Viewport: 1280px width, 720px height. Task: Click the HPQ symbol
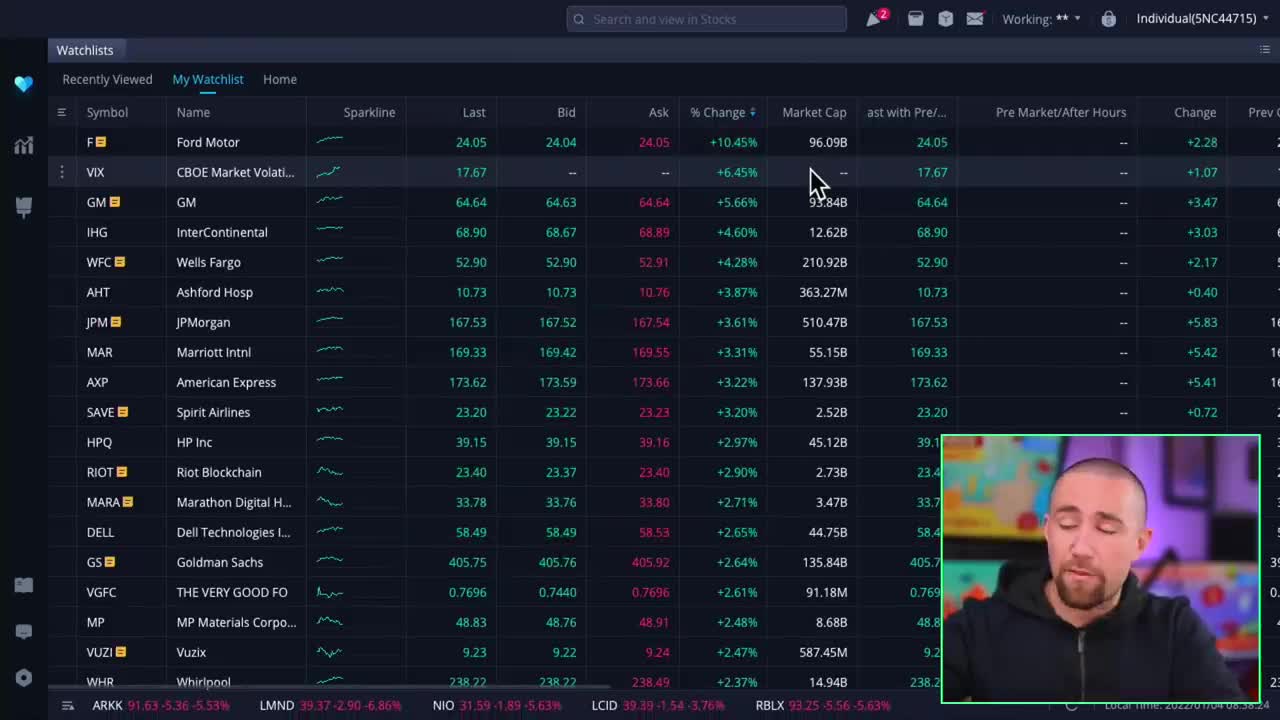99,442
